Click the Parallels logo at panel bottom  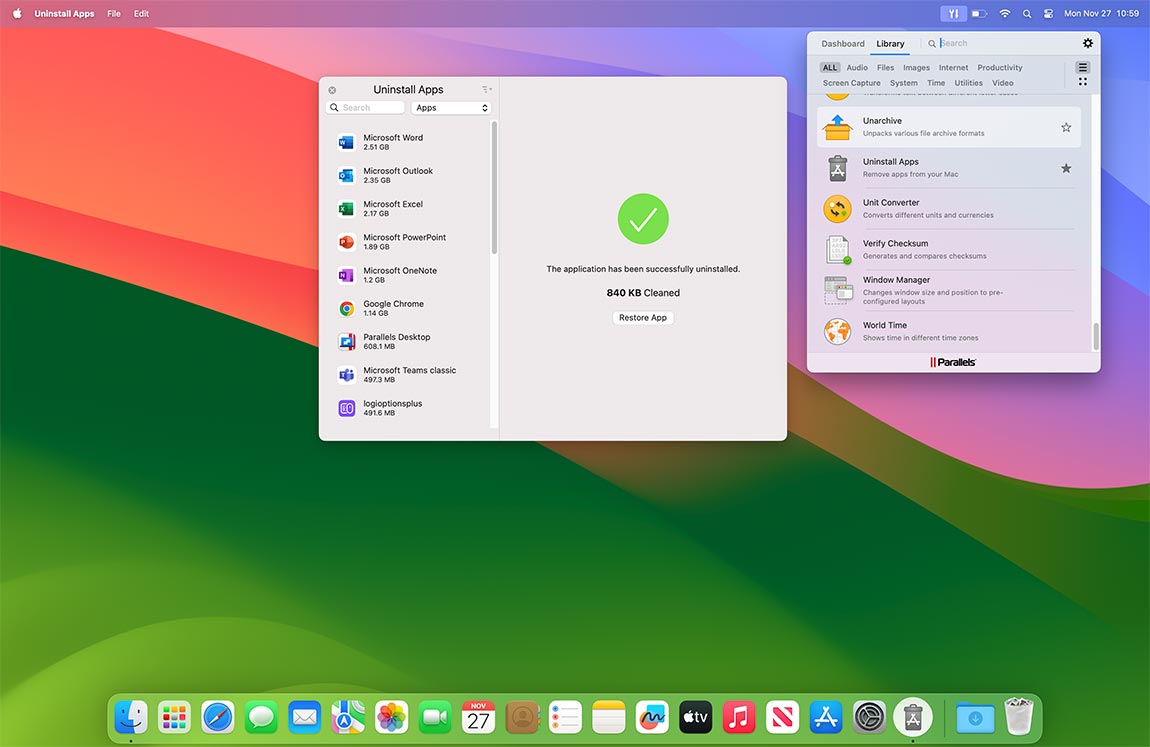952,362
